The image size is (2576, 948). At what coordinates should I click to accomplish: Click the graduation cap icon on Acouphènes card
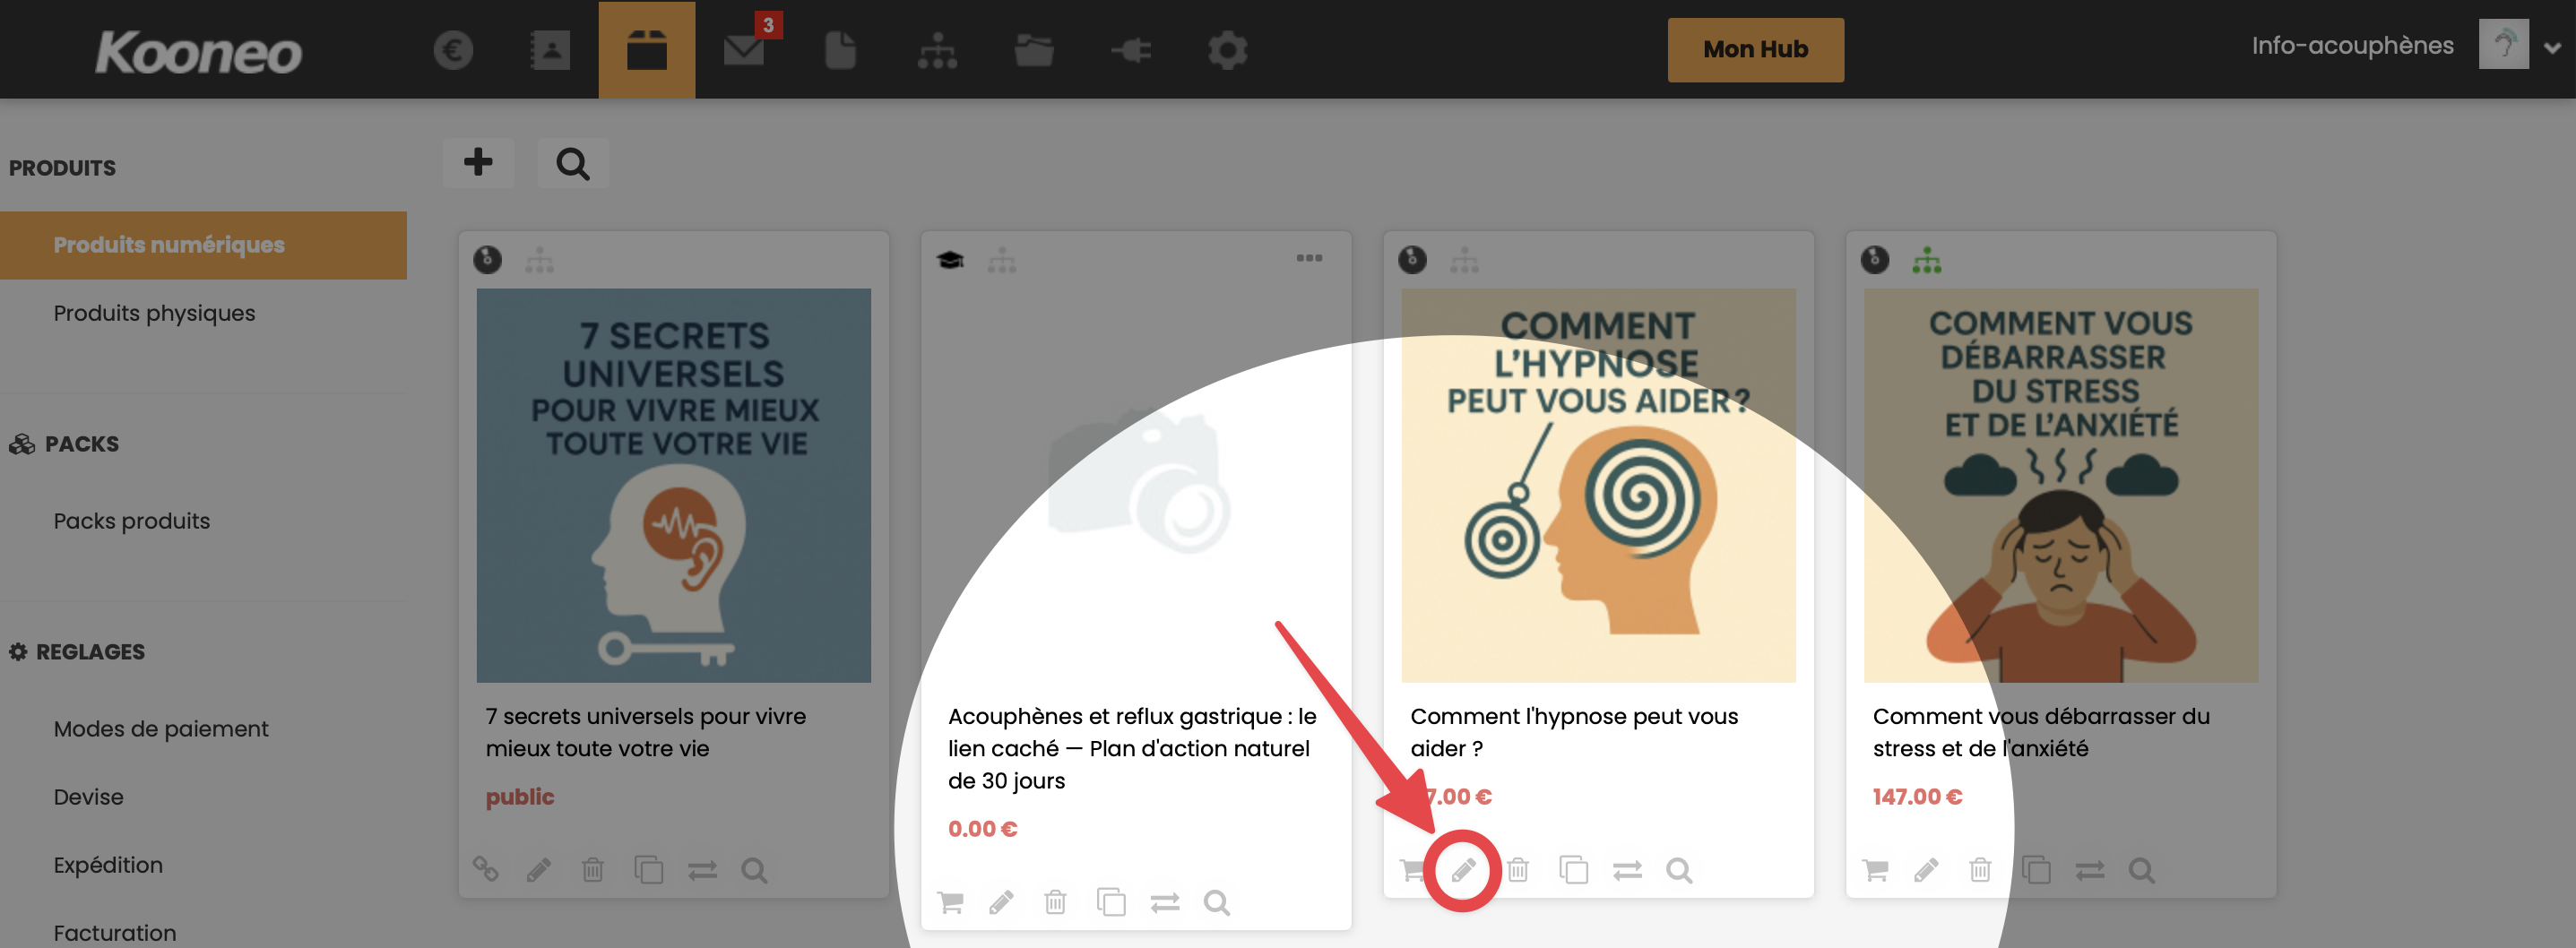coord(950,261)
